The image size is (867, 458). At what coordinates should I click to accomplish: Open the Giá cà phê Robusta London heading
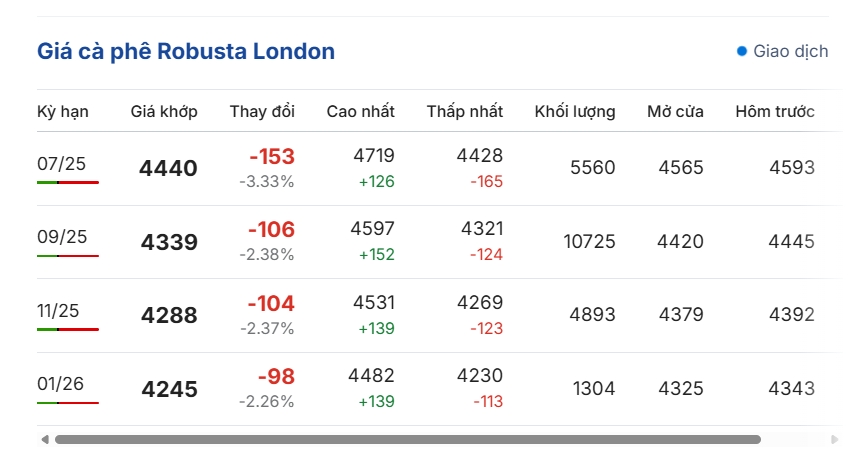(x=186, y=51)
